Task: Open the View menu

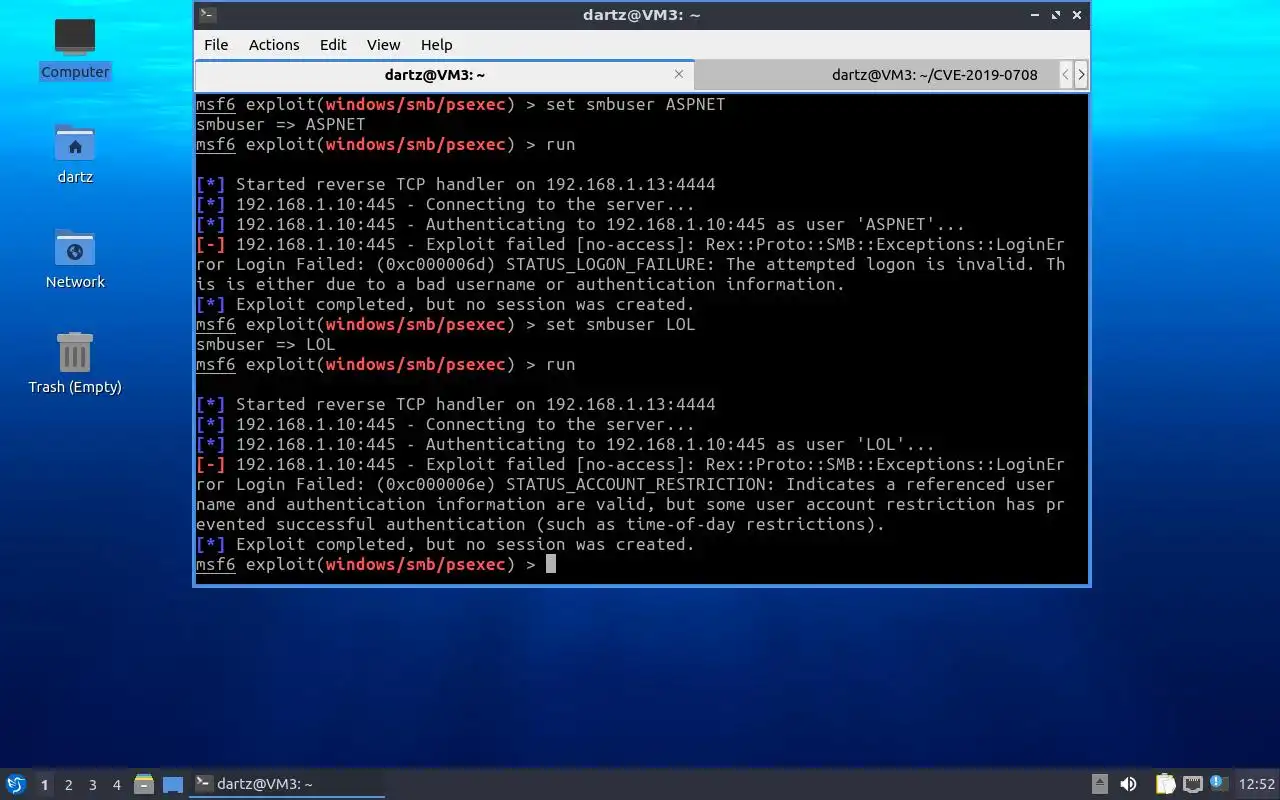Action: click(x=383, y=45)
